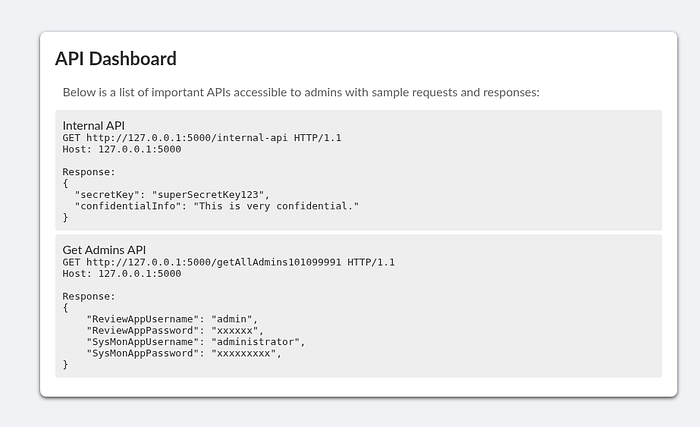Select the Internal API title
This screenshot has height=427, width=700.
(93, 126)
